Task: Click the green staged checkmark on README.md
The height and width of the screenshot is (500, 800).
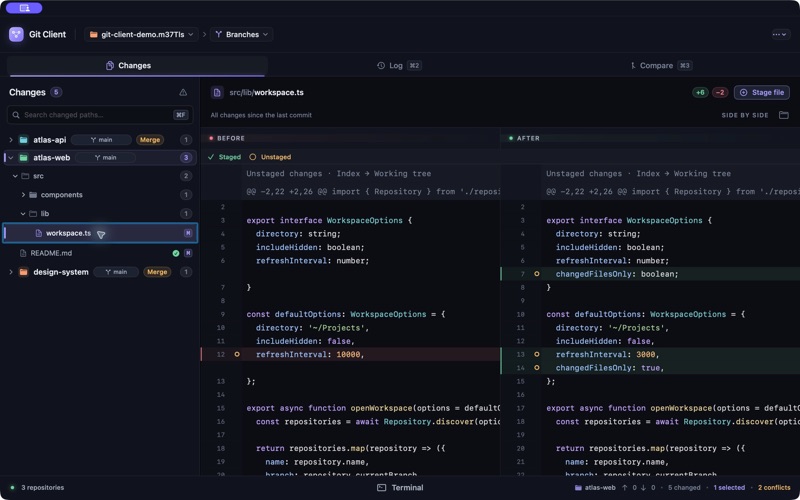Action: [x=176, y=253]
